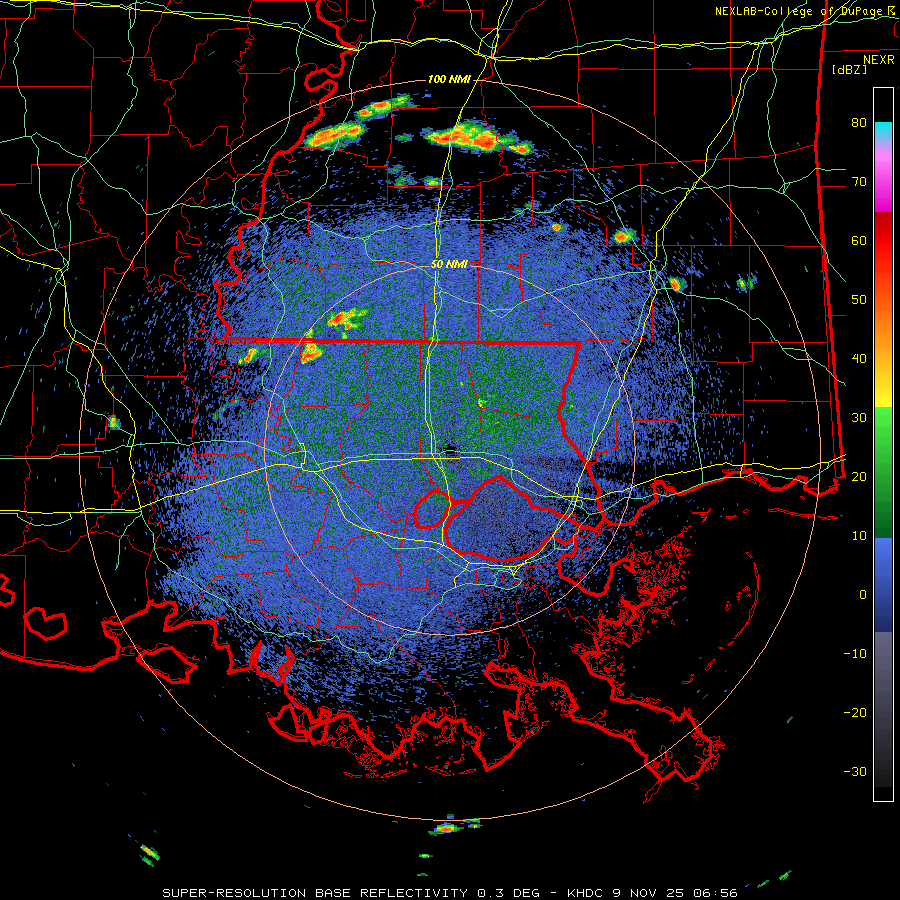The height and width of the screenshot is (900, 900).
Task: Click the -30 value on dBZ scale
Action: point(855,771)
